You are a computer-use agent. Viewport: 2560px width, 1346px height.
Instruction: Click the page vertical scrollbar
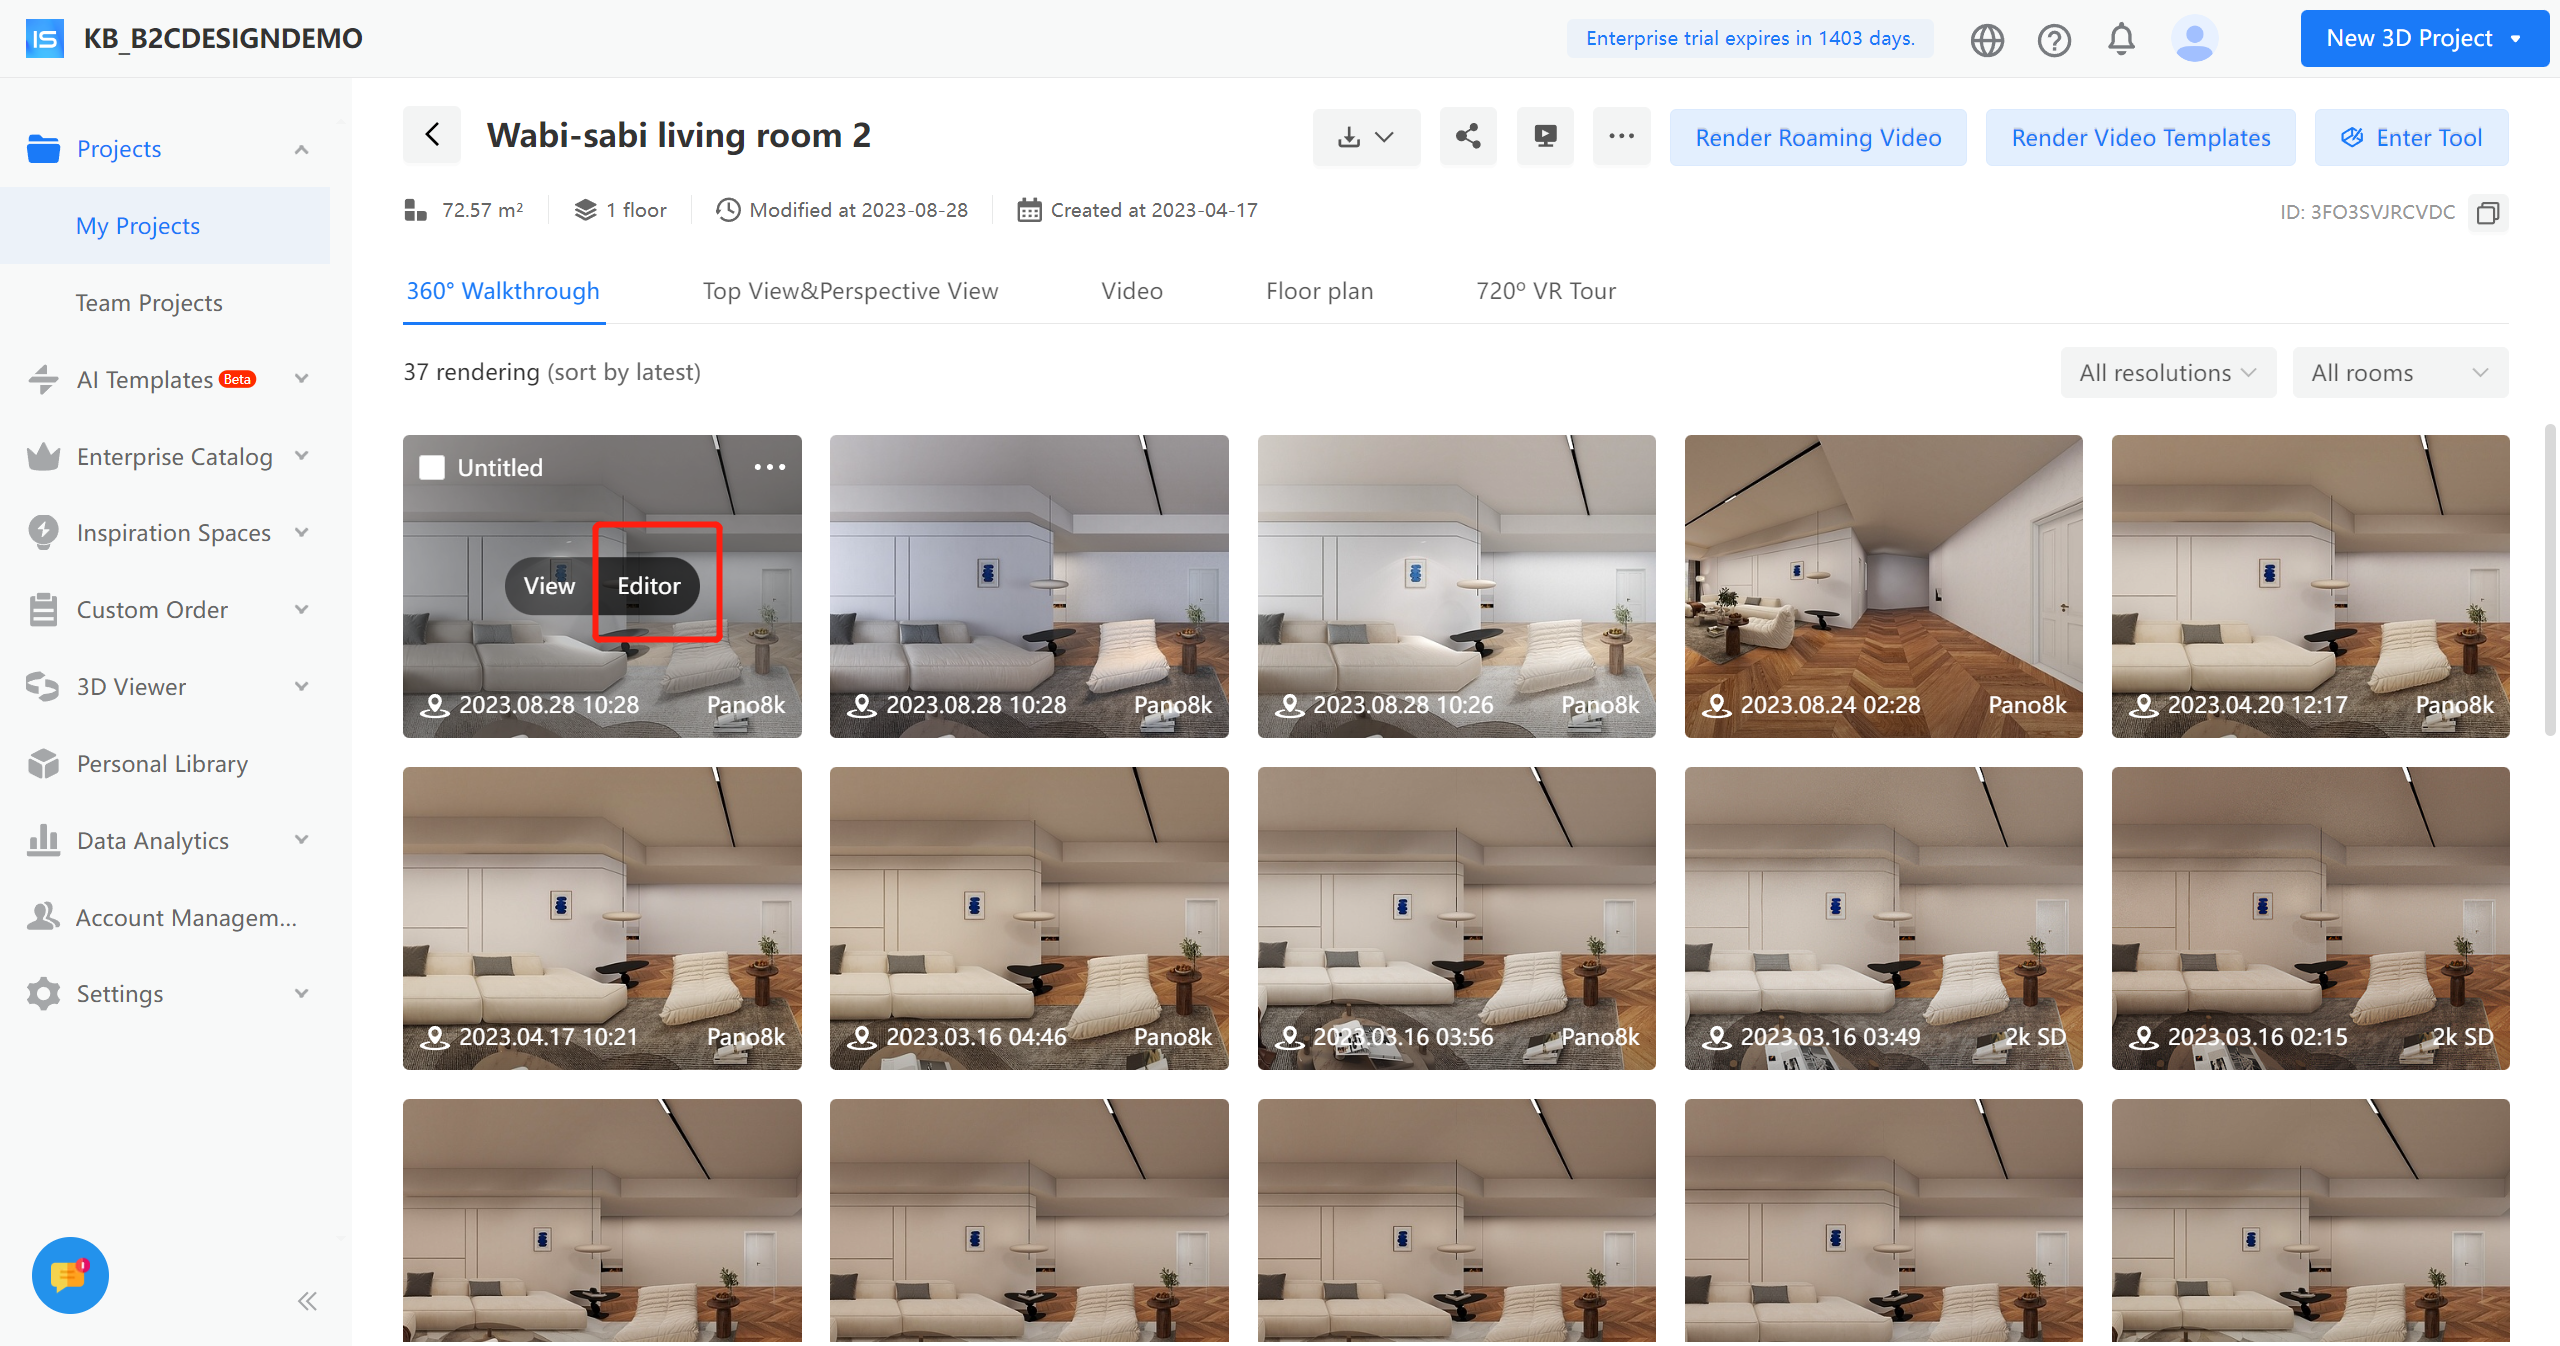(2549, 580)
